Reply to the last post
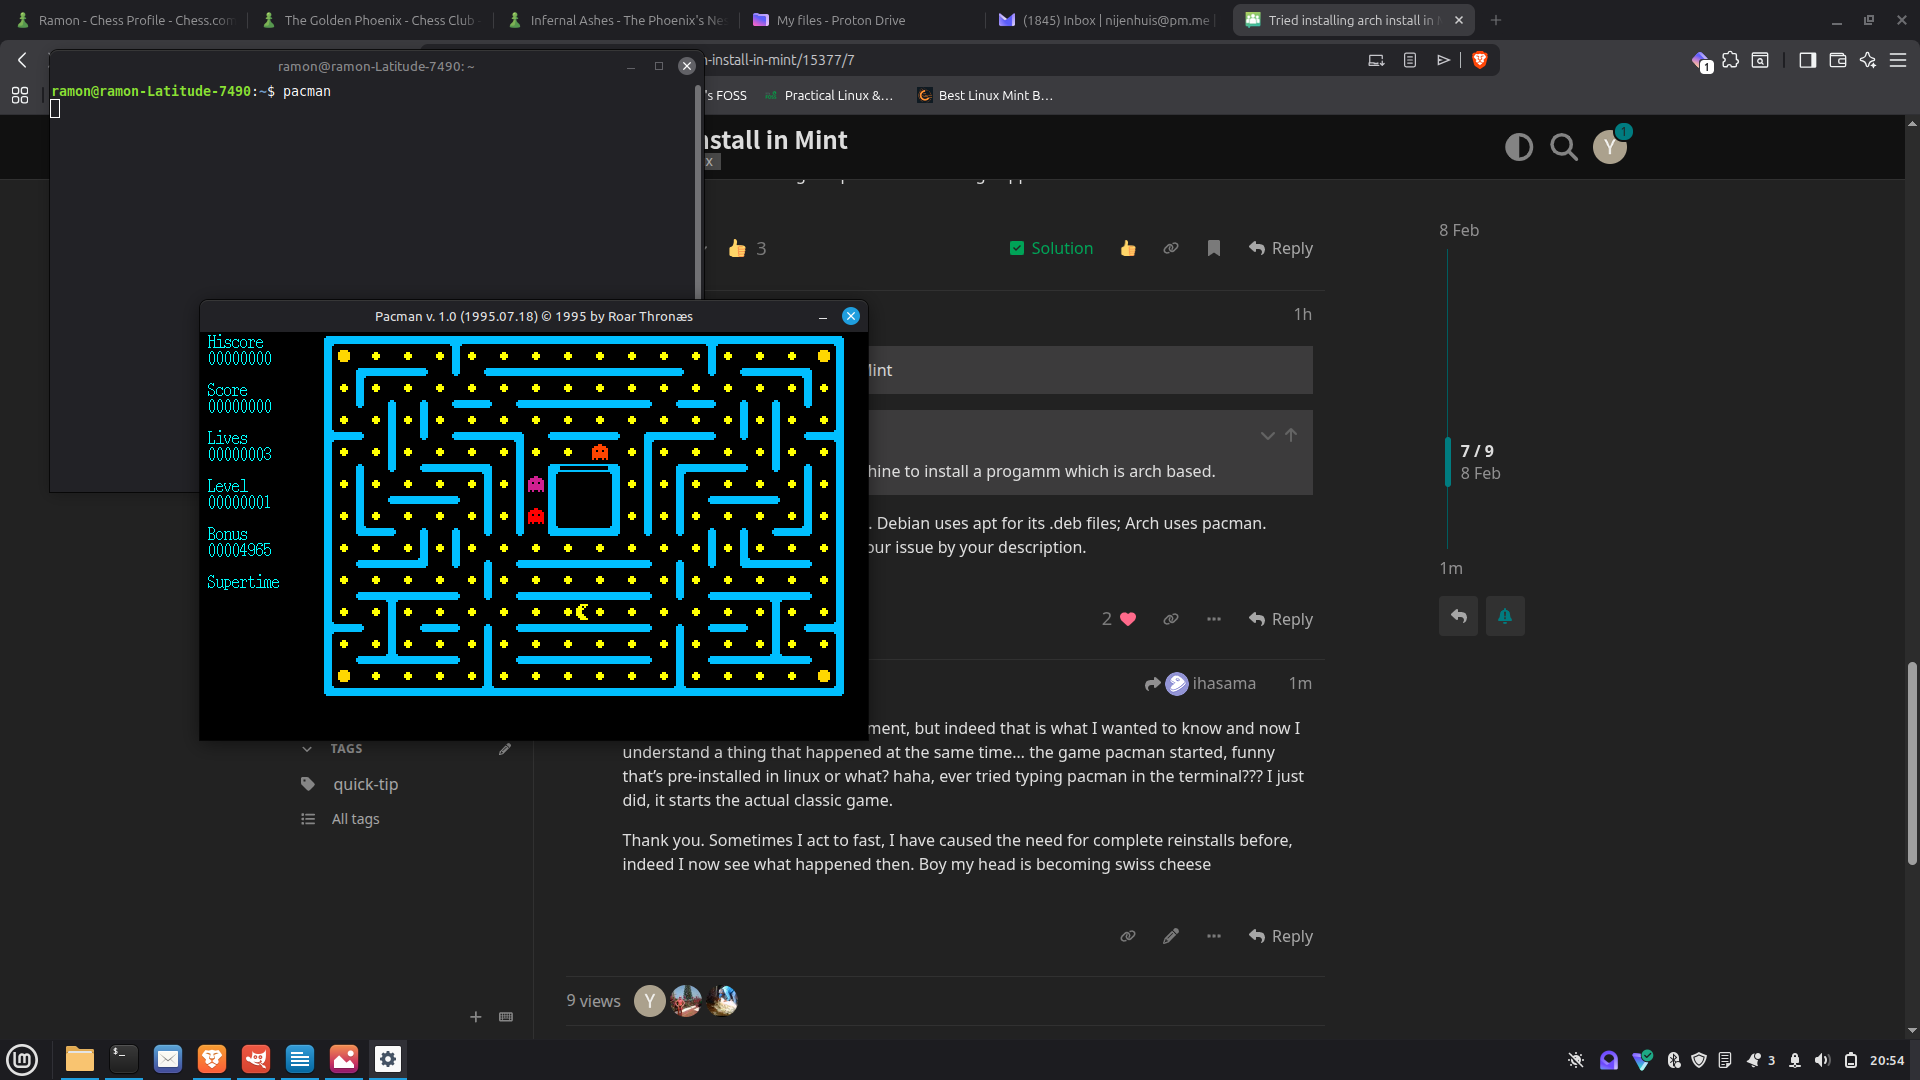This screenshot has height=1080, width=1920. [1280, 936]
